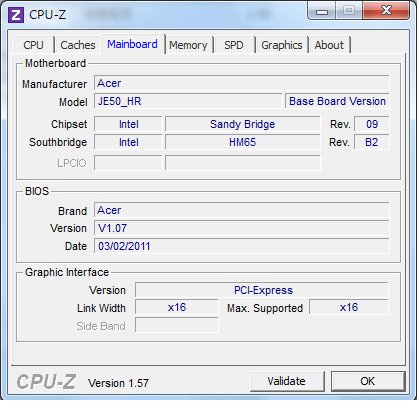The image size is (419, 402).
Task: Go to the Memory tab
Action: pos(188,45)
